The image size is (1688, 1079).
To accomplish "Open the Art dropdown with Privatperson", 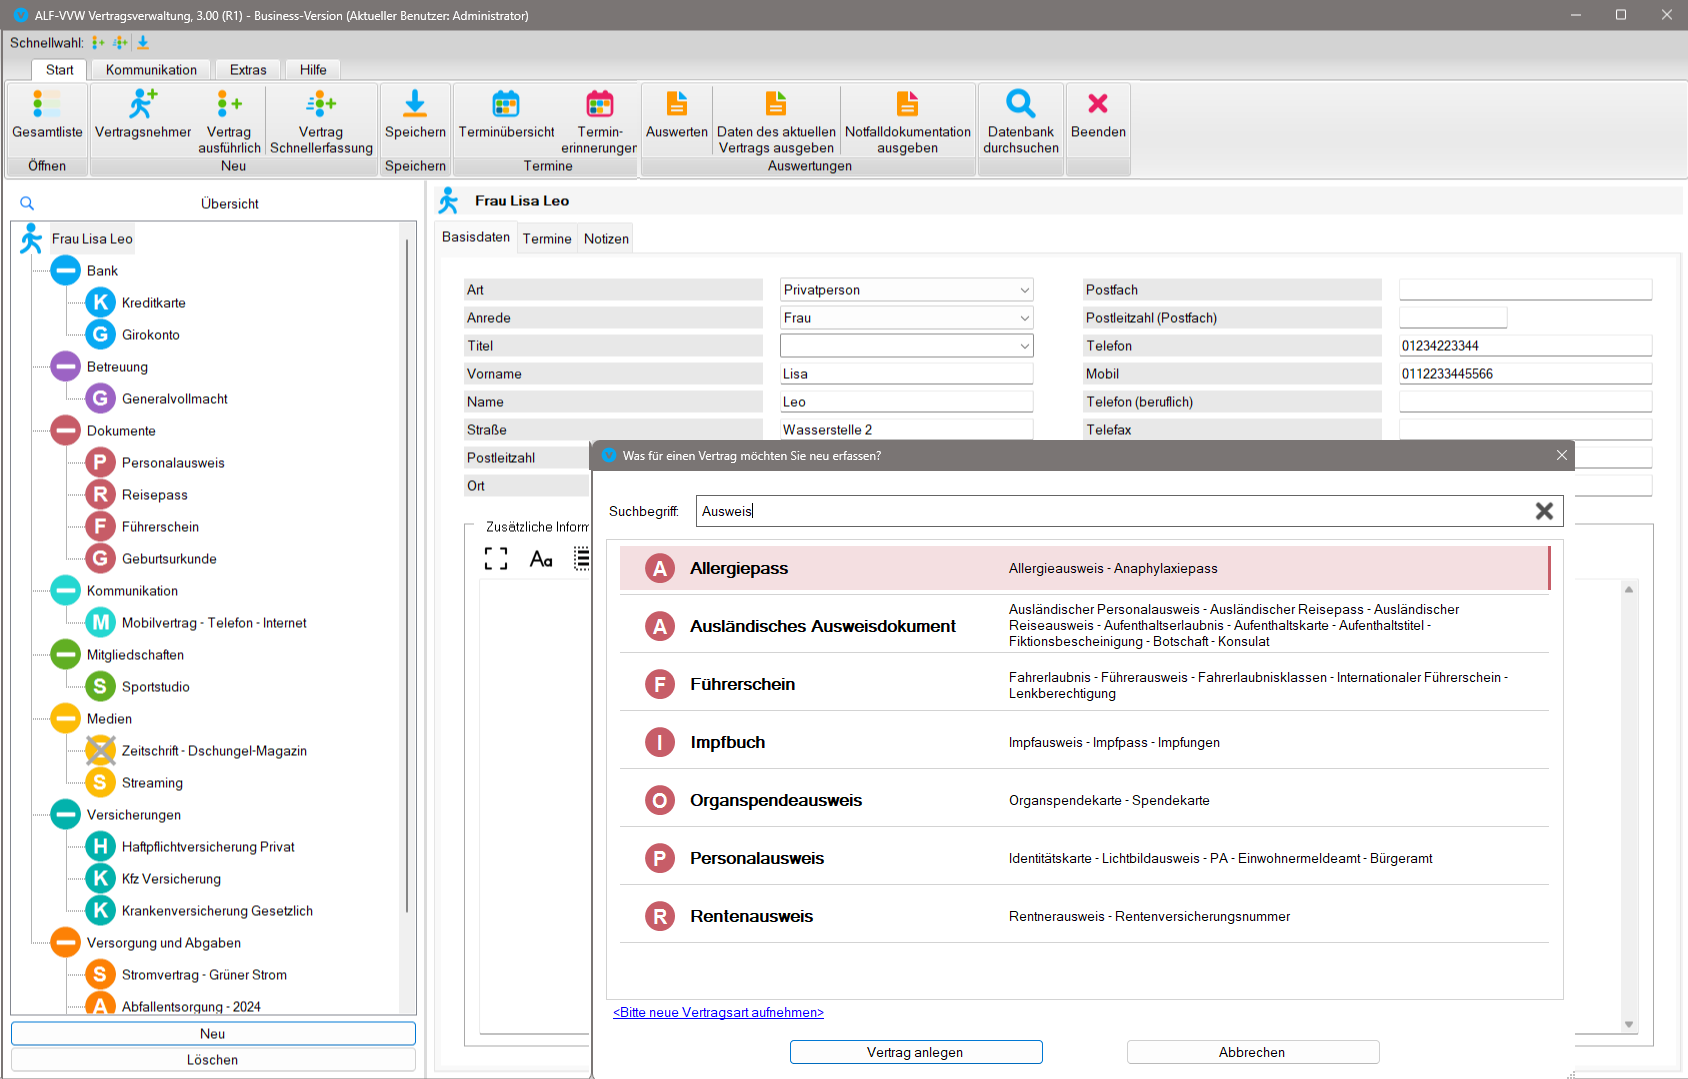I will pyautogui.click(x=1024, y=290).
